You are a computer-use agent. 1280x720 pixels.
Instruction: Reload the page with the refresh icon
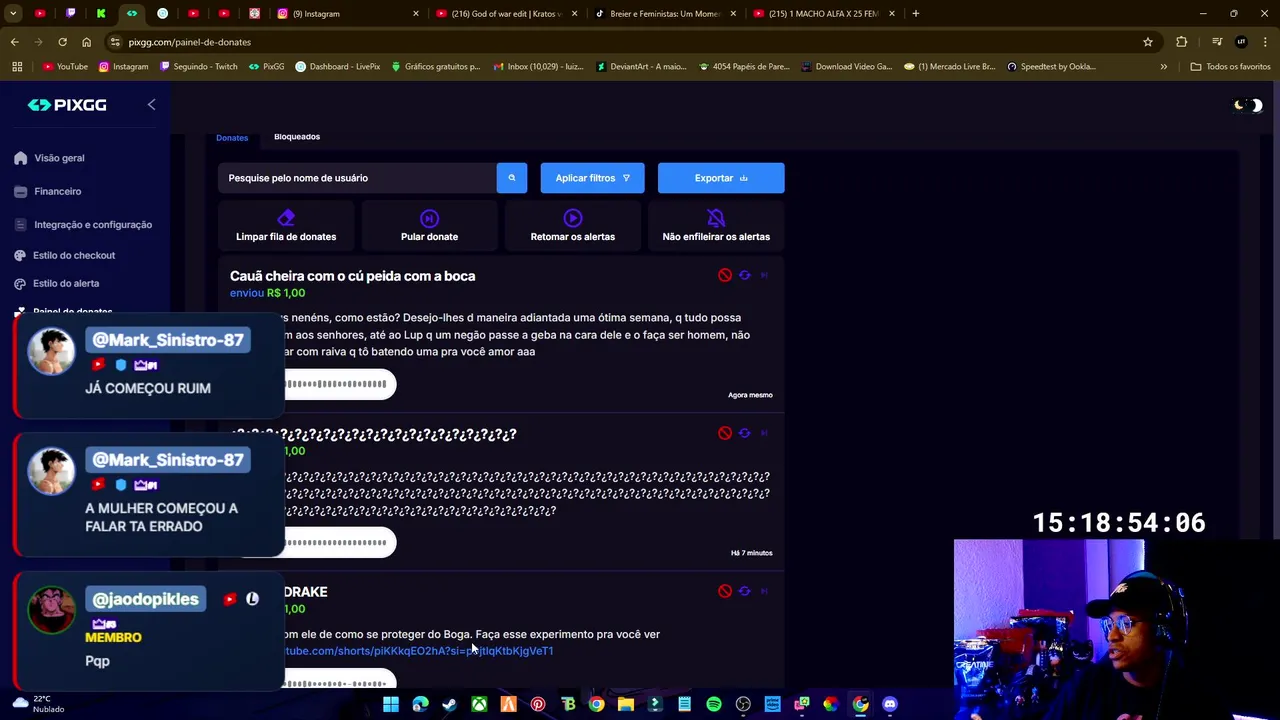62,42
